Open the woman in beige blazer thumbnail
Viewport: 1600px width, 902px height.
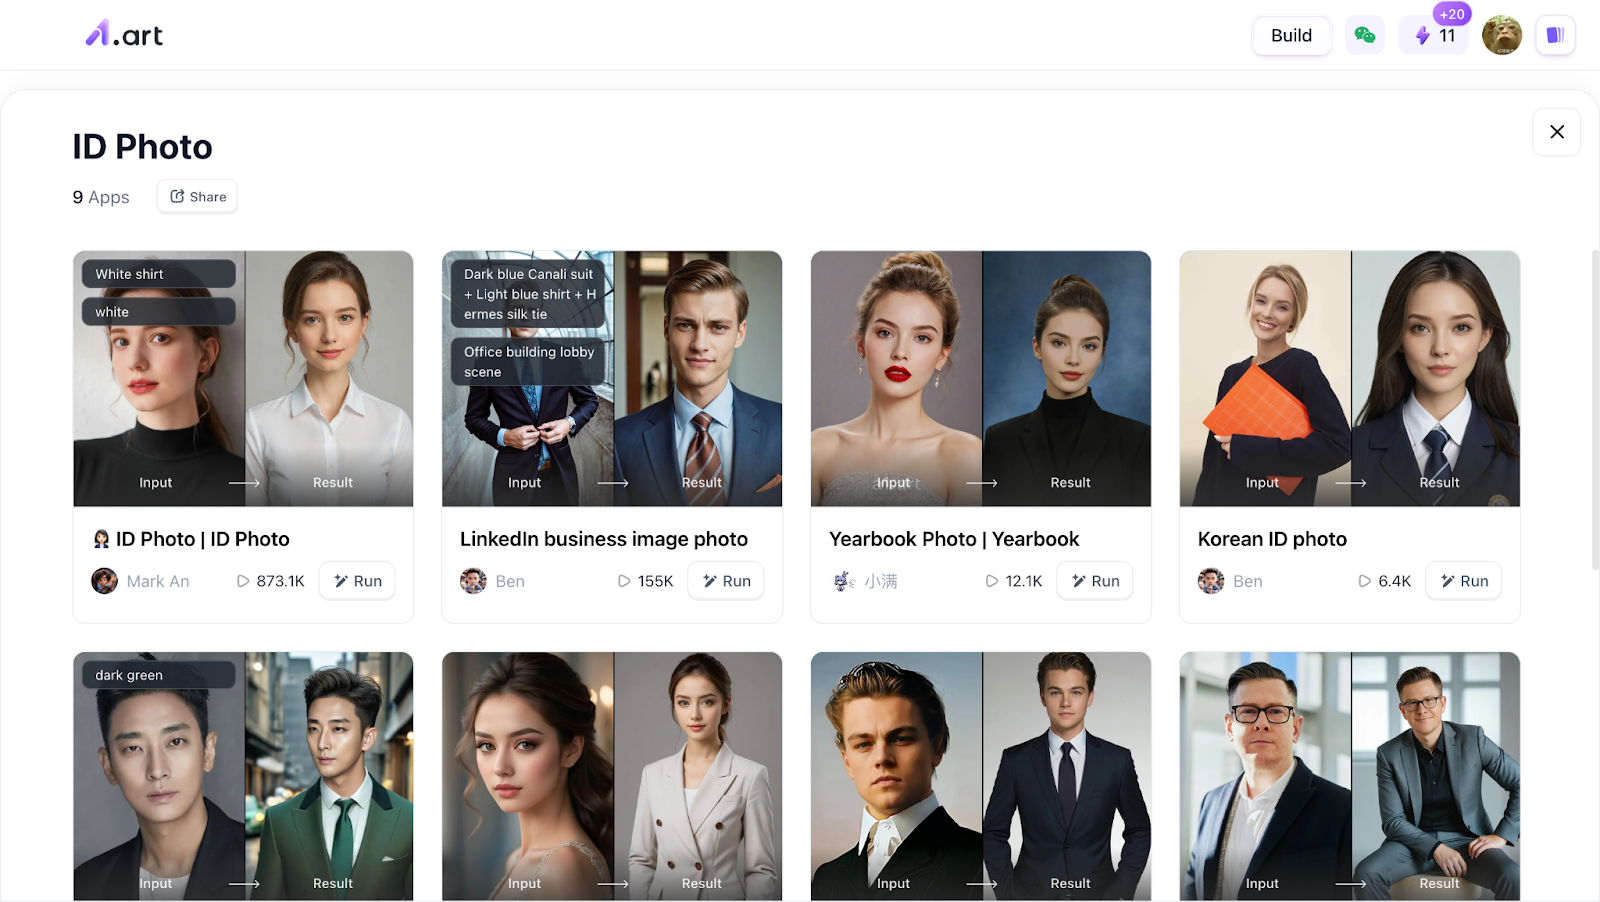click(x=612, y=777)
